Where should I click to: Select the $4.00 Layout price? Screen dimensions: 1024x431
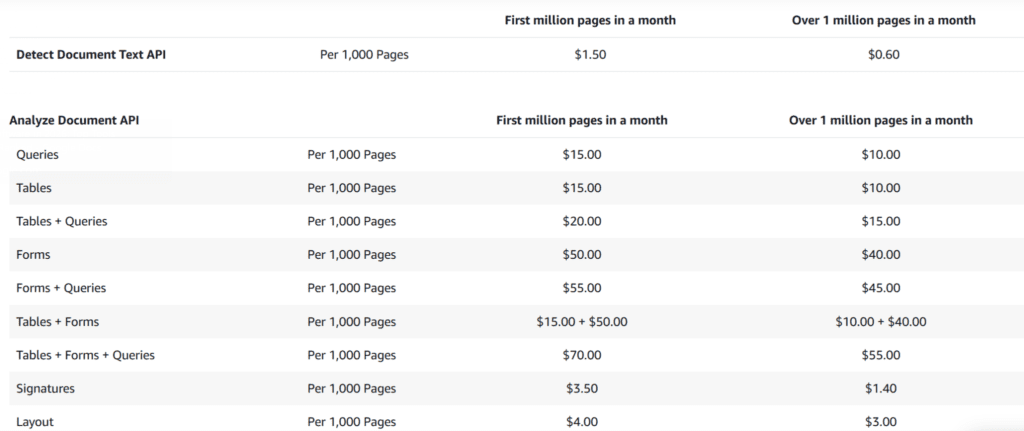point(582,422)
